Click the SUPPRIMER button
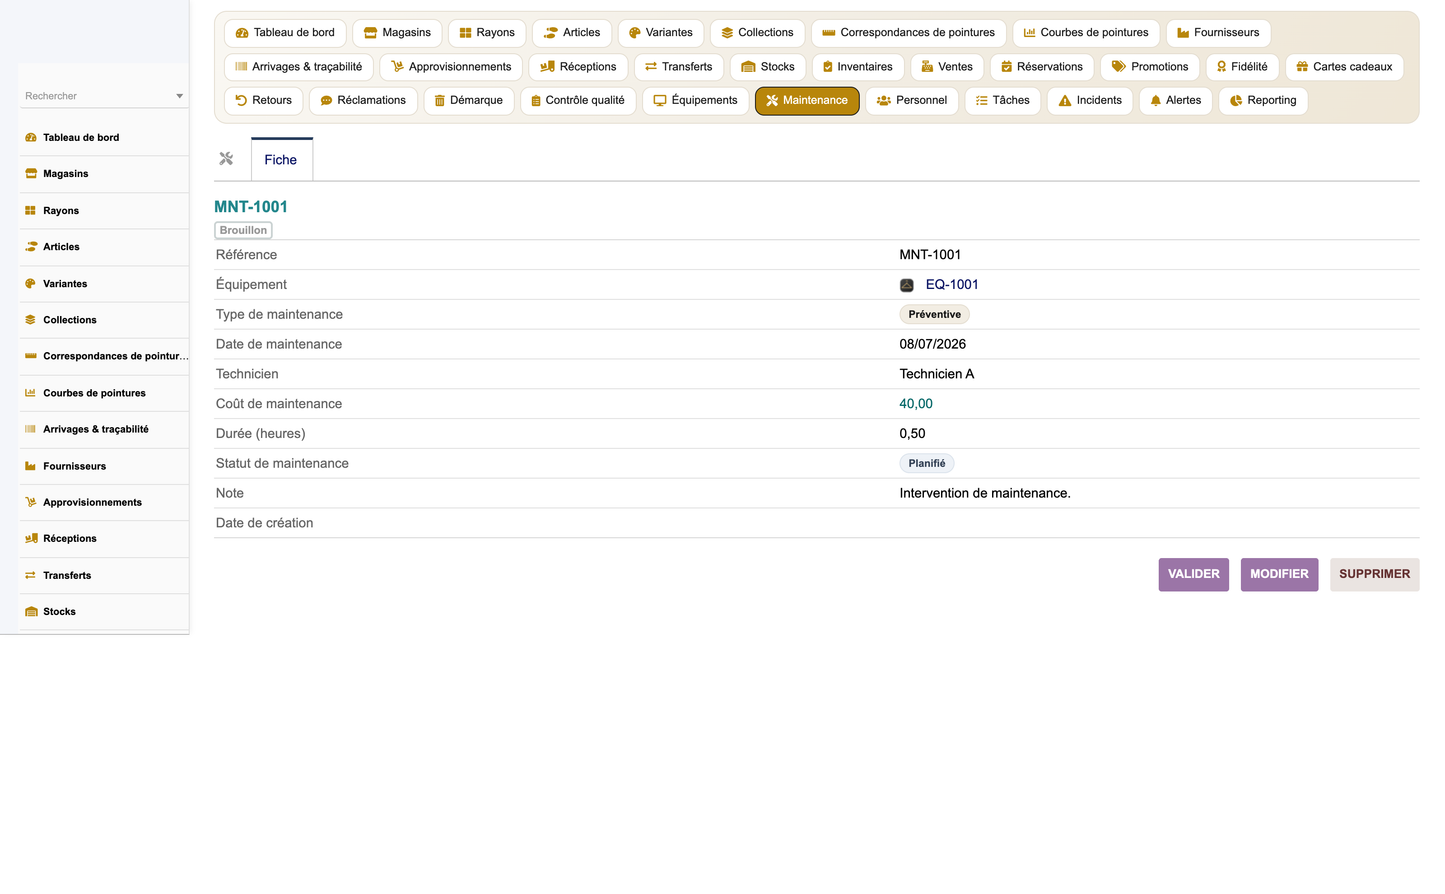This screenshot has height=894, width=1445. tap(1375, 575)
